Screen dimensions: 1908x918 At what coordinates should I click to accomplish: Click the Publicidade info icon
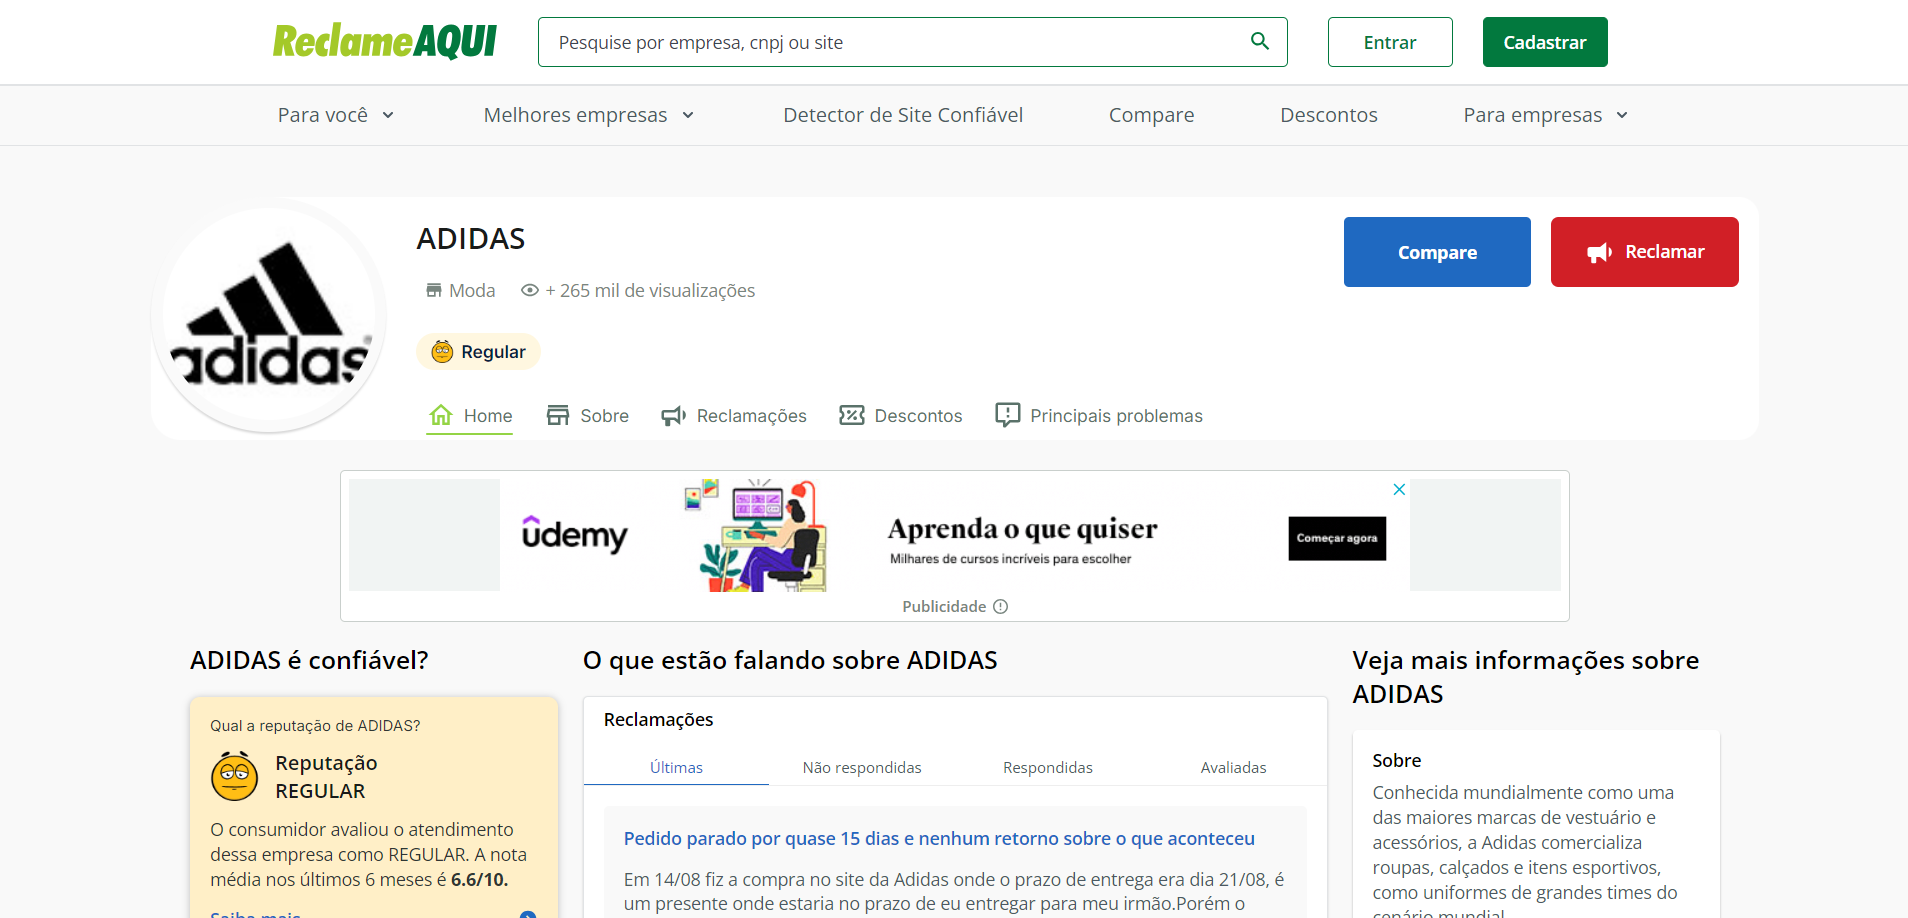click(1001, 606)
